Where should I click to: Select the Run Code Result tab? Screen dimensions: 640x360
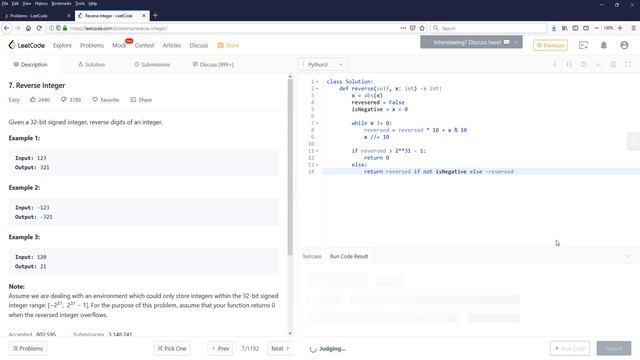point(349,256)
